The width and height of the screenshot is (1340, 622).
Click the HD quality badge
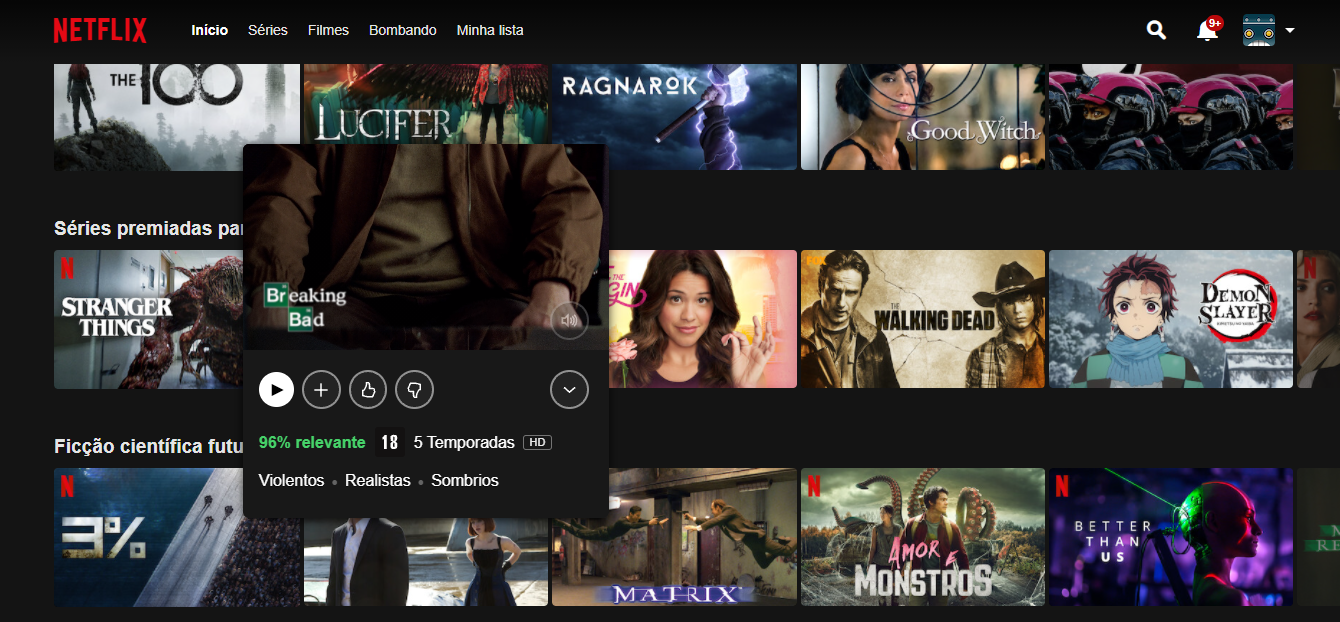click(537, 442)
